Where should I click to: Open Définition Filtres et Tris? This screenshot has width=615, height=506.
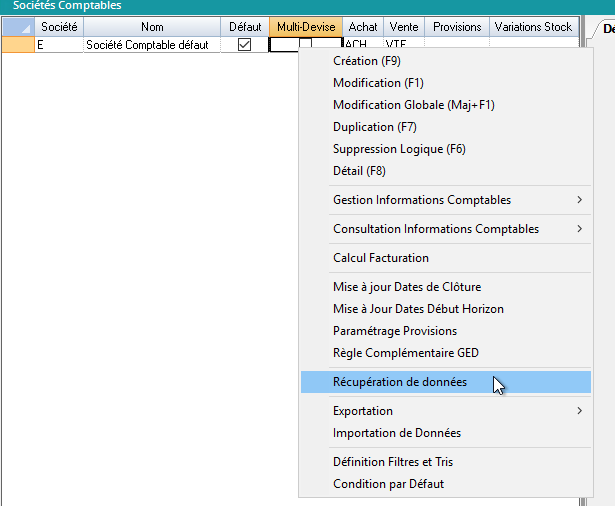coord(392,462)
